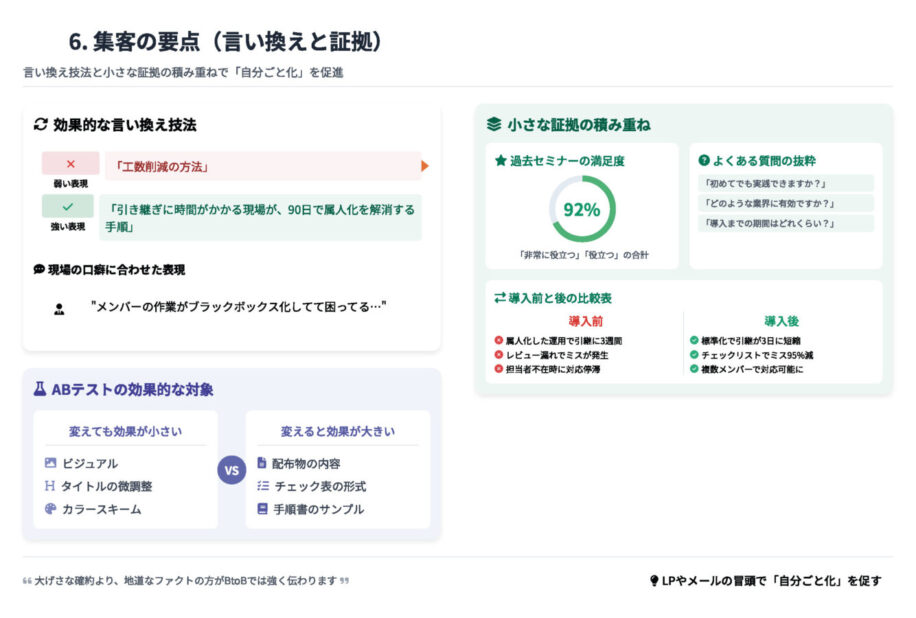916x618 pixels.
Task: Click the refresh icon beside 効果的な言い換え技法
Action: 41,125
